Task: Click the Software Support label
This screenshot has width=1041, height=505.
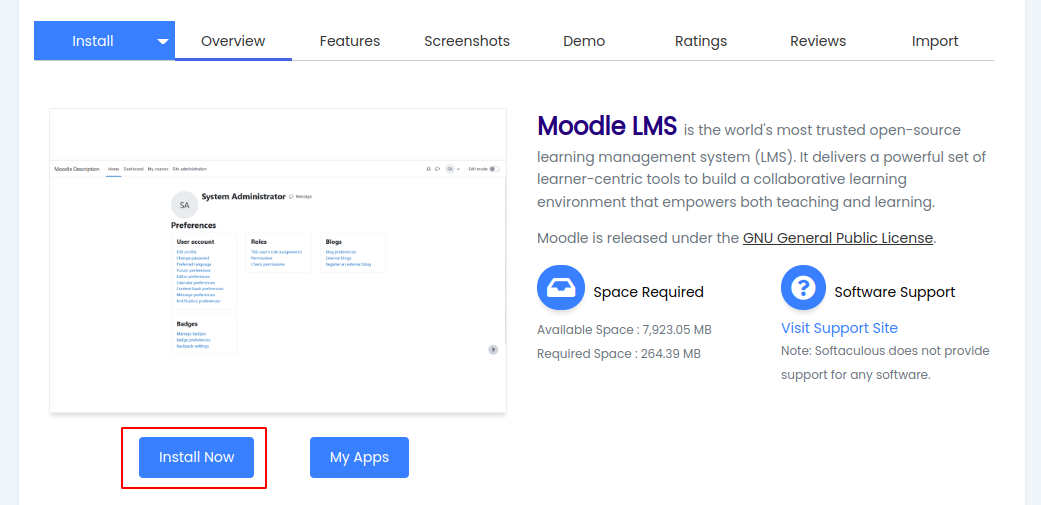Action: click(x=894, y=292)
